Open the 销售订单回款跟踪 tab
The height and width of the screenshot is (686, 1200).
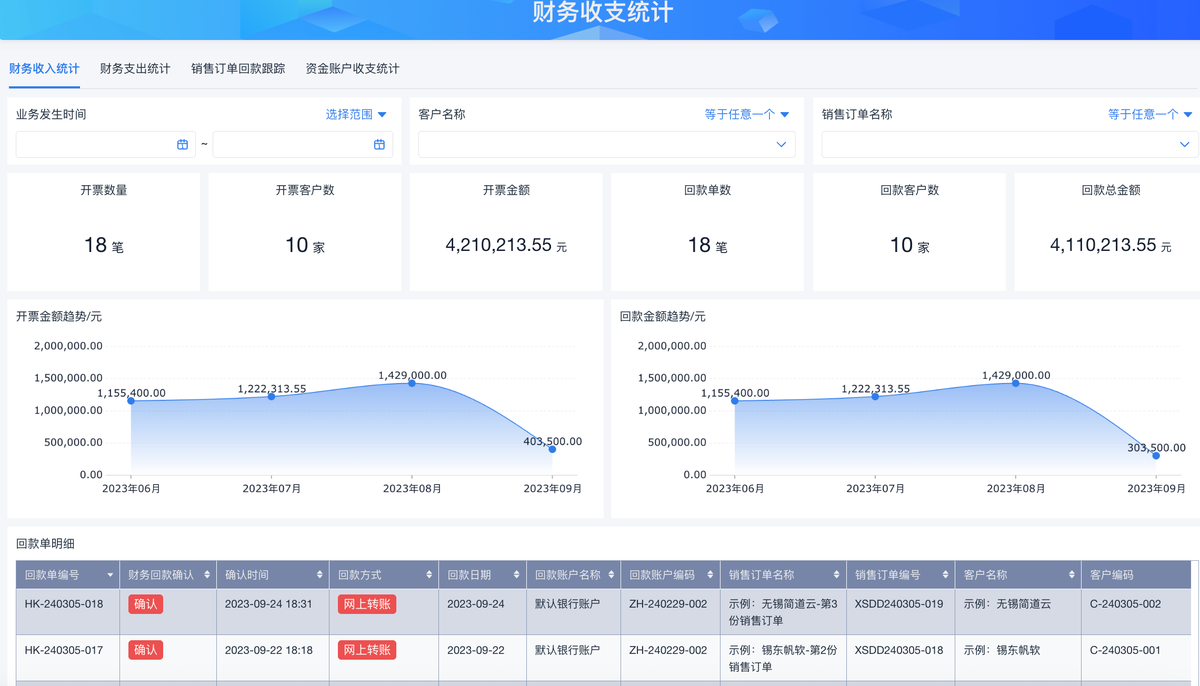[238, 69]
